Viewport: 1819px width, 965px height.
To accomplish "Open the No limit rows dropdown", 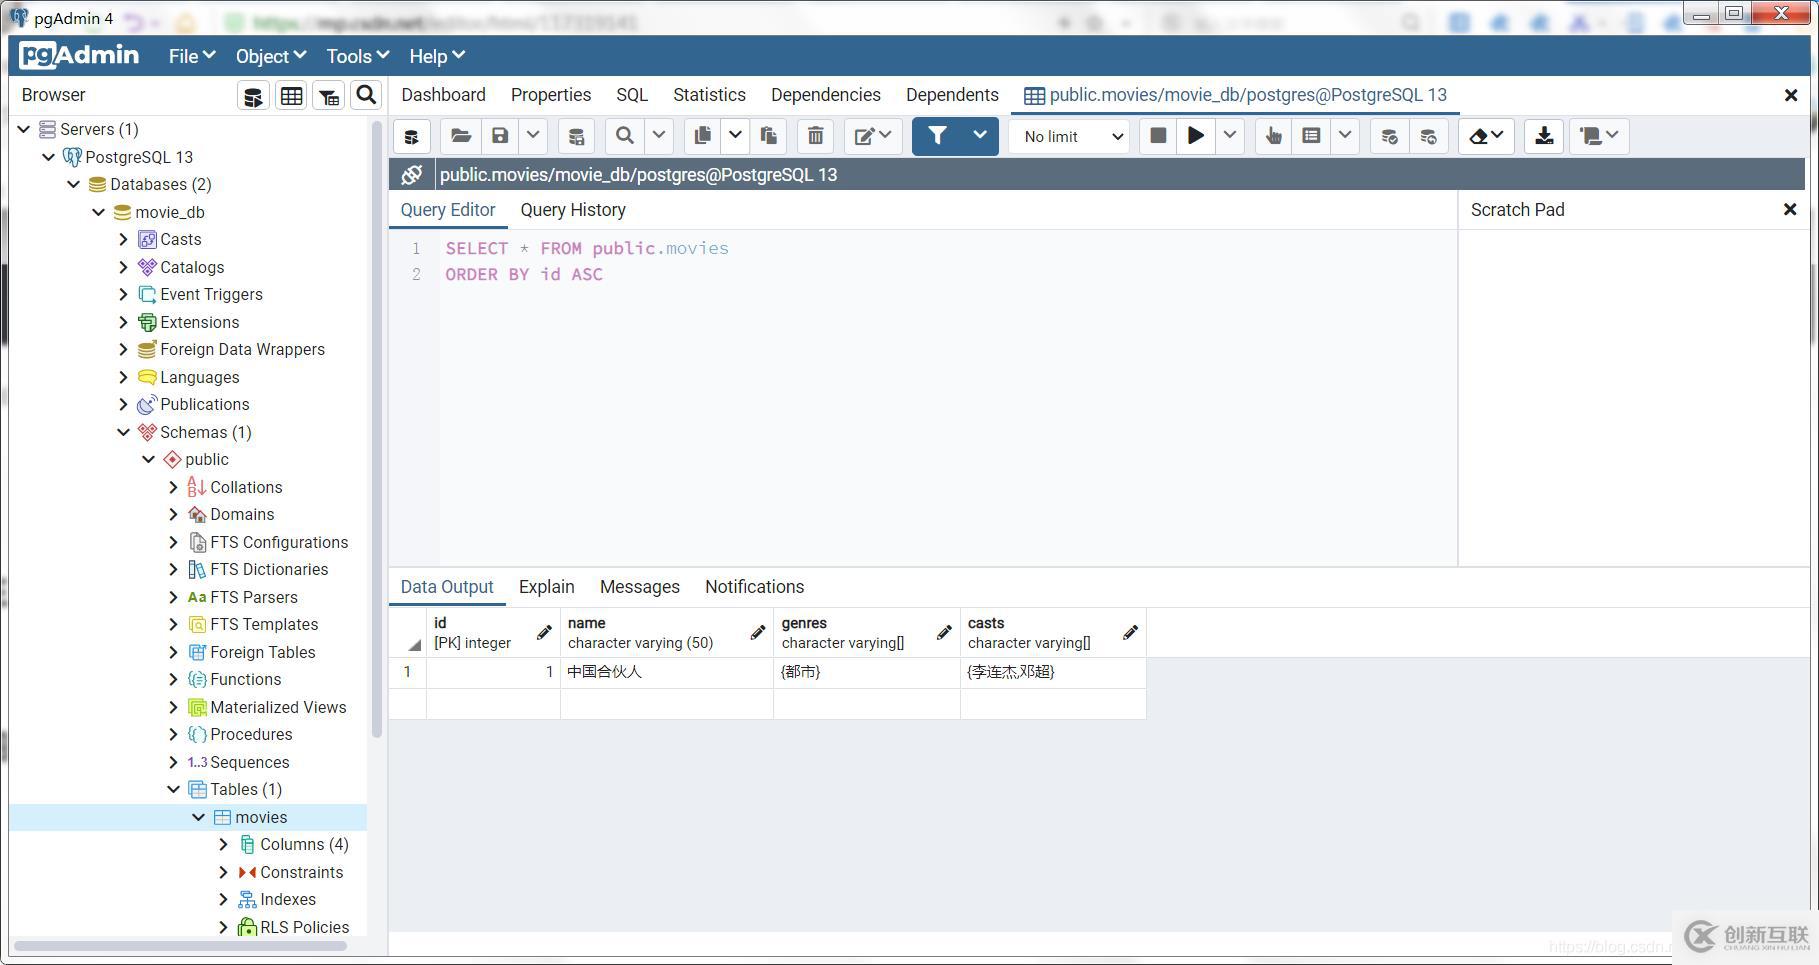I will point(1071,136).
